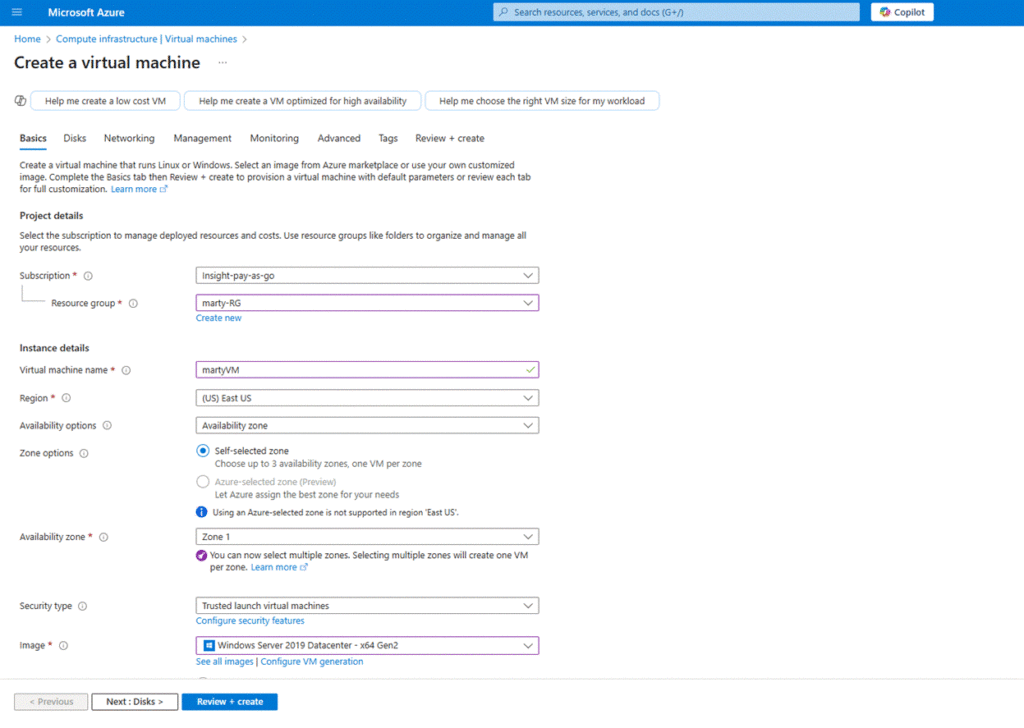
Task: Select the Self-selected zone radio button
Action: [x=203, y=452]
